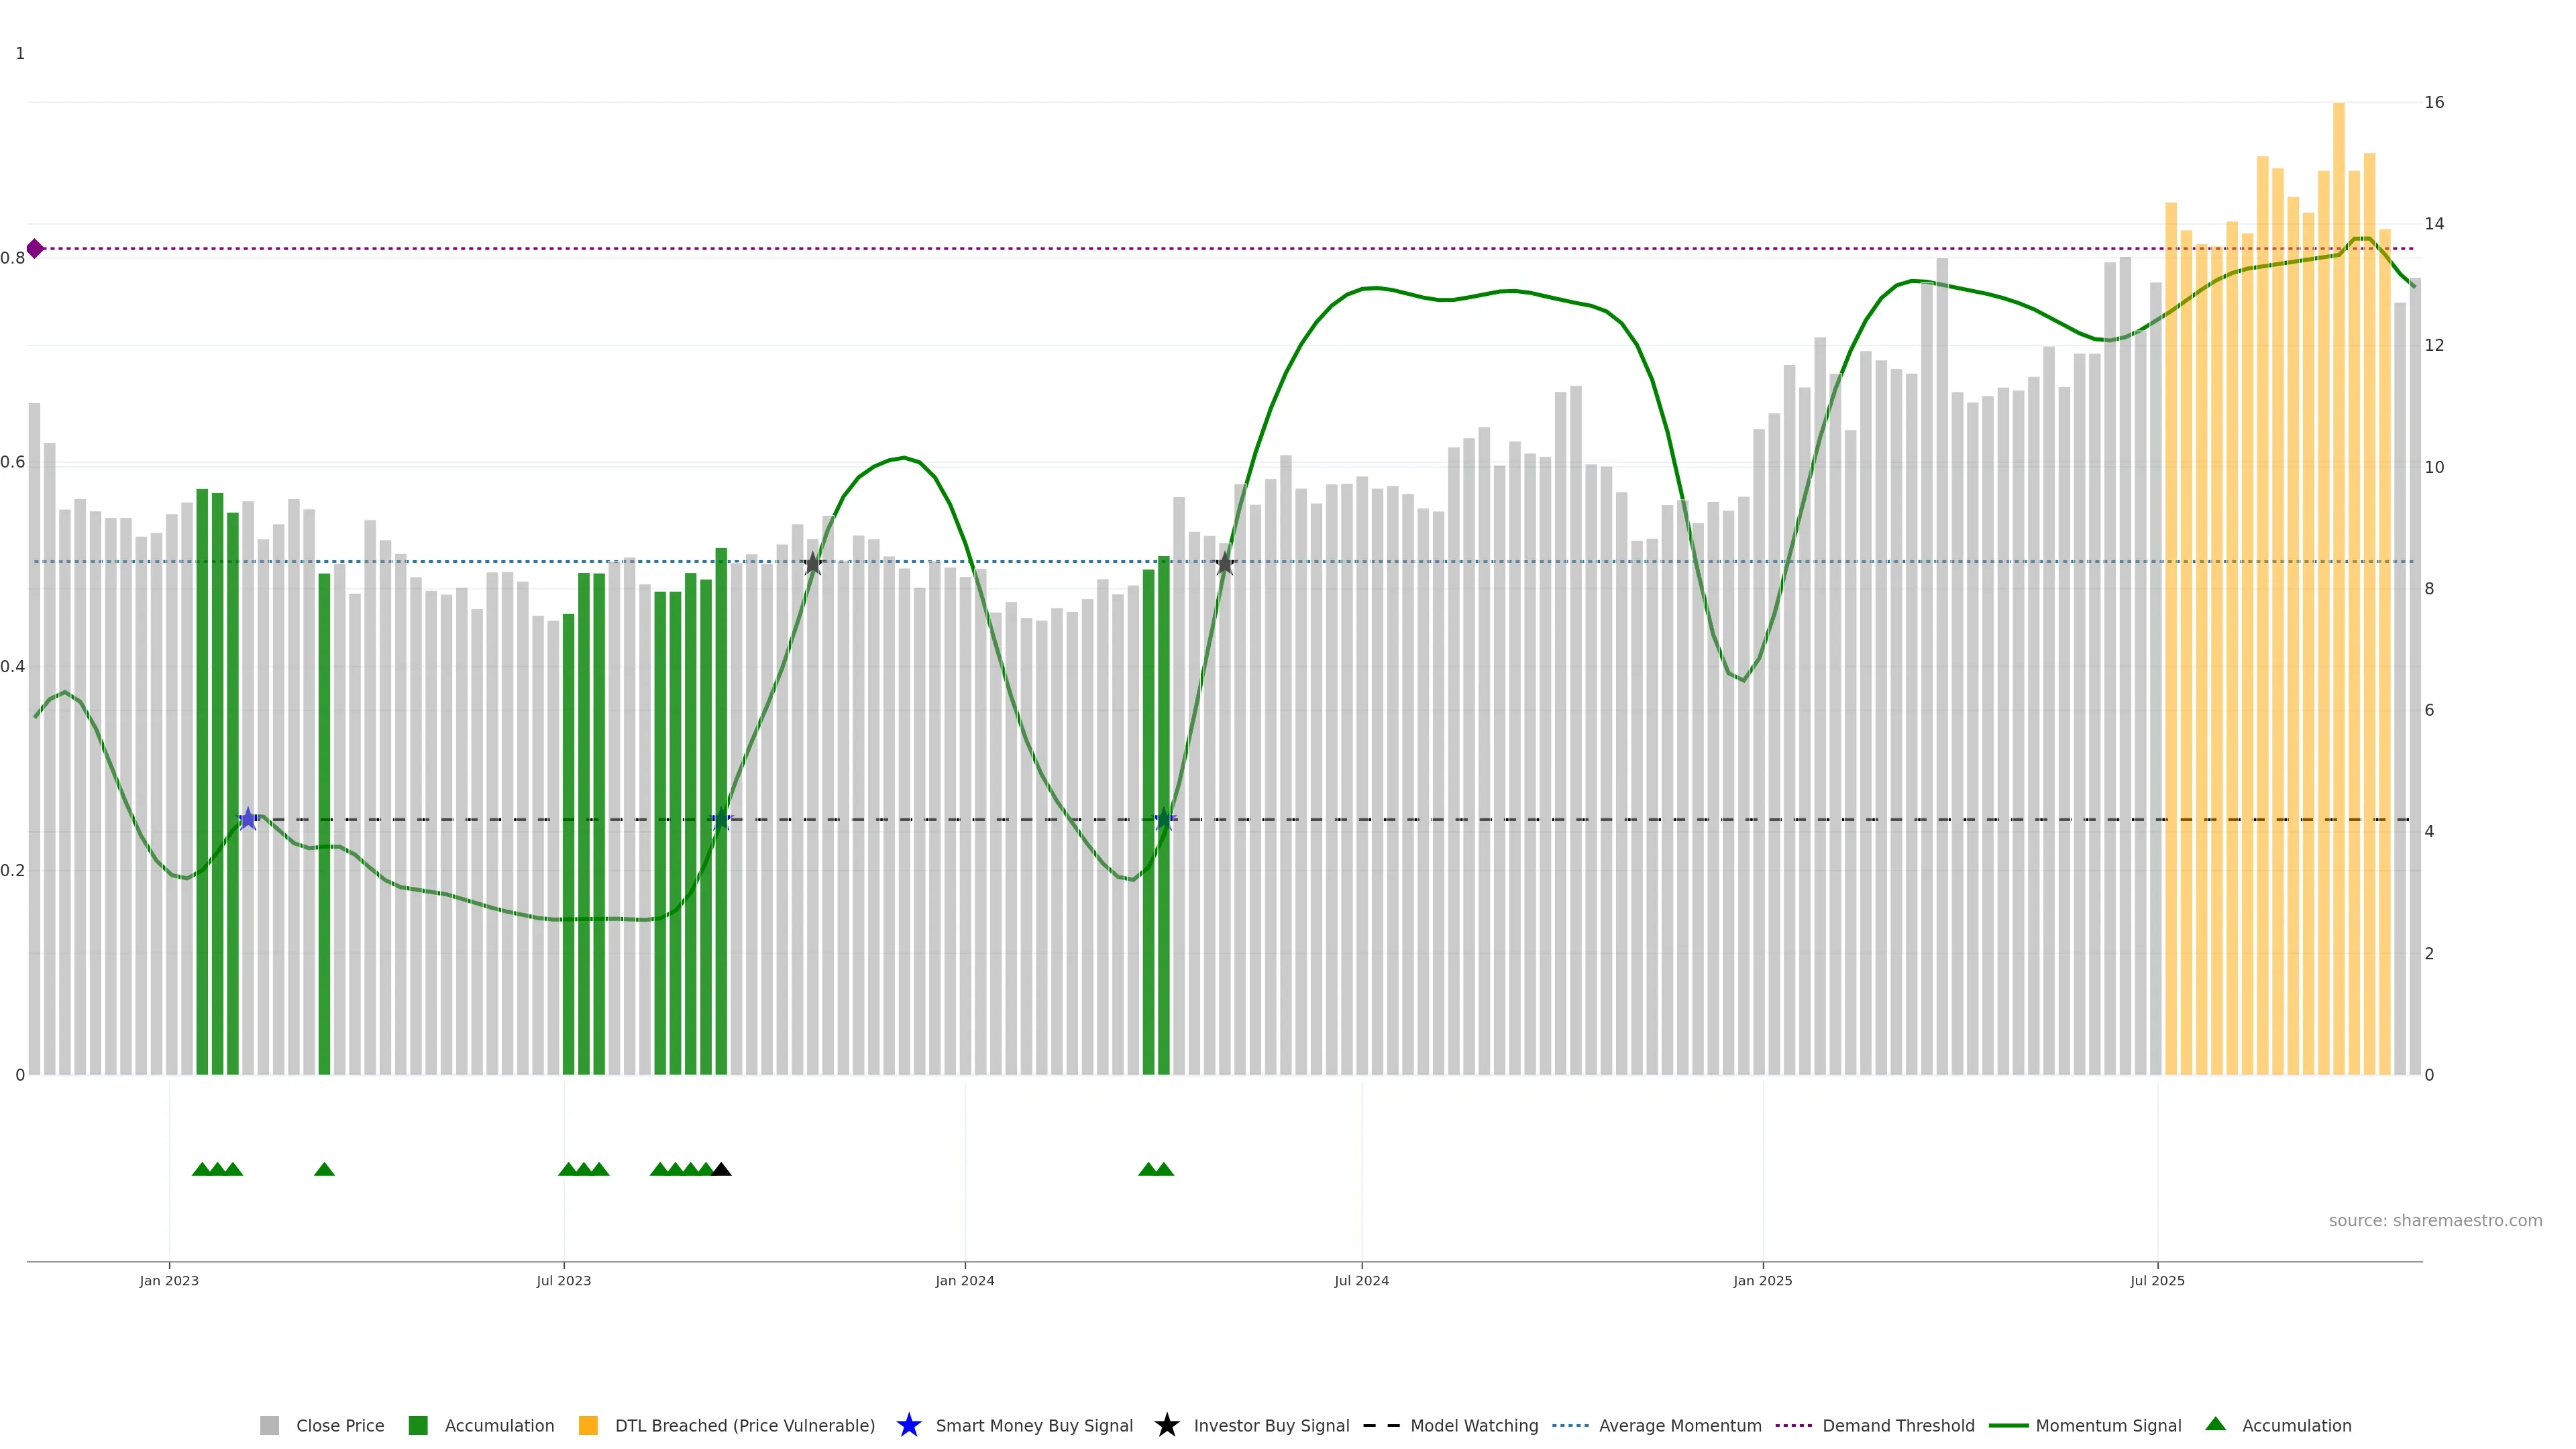Click the Demand Threshold legend label
Screen dimensions: 2576x1449
1898,1426
